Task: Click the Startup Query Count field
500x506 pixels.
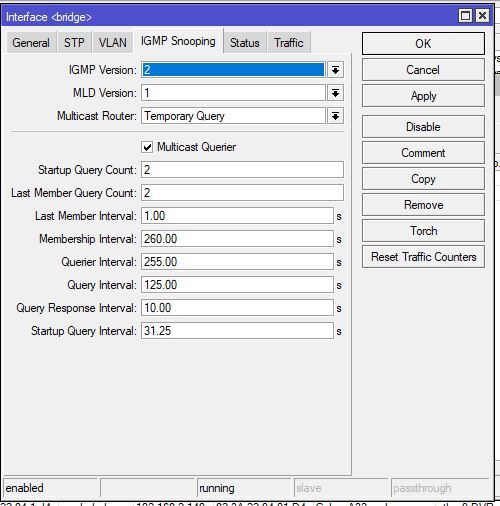Action: click(x=242, y=170)
